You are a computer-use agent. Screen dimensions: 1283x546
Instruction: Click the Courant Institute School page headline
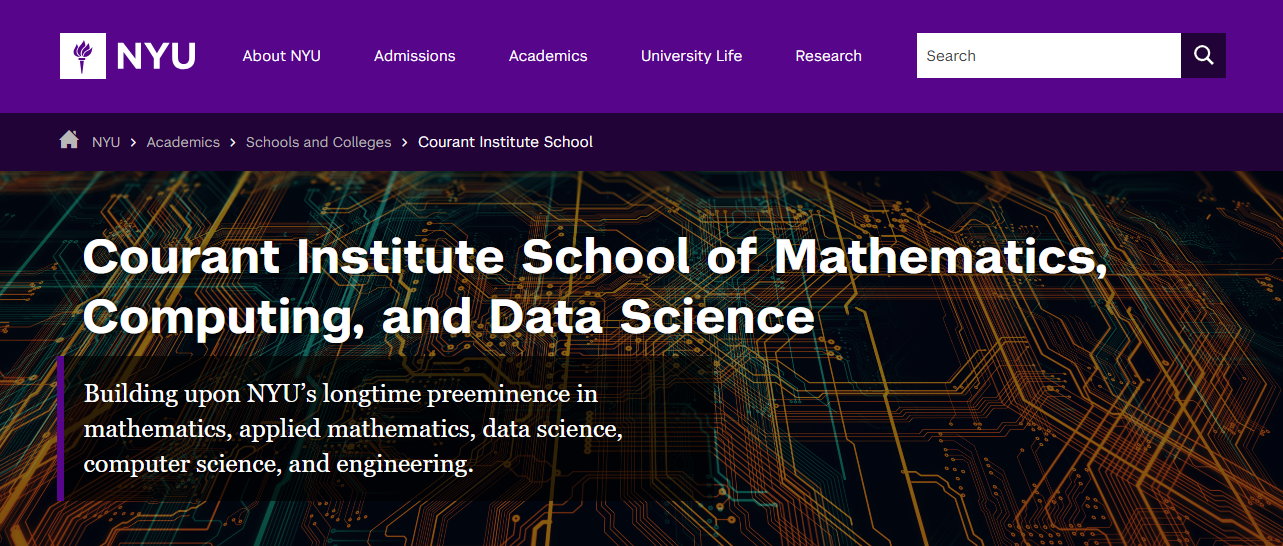click(595, 286)
